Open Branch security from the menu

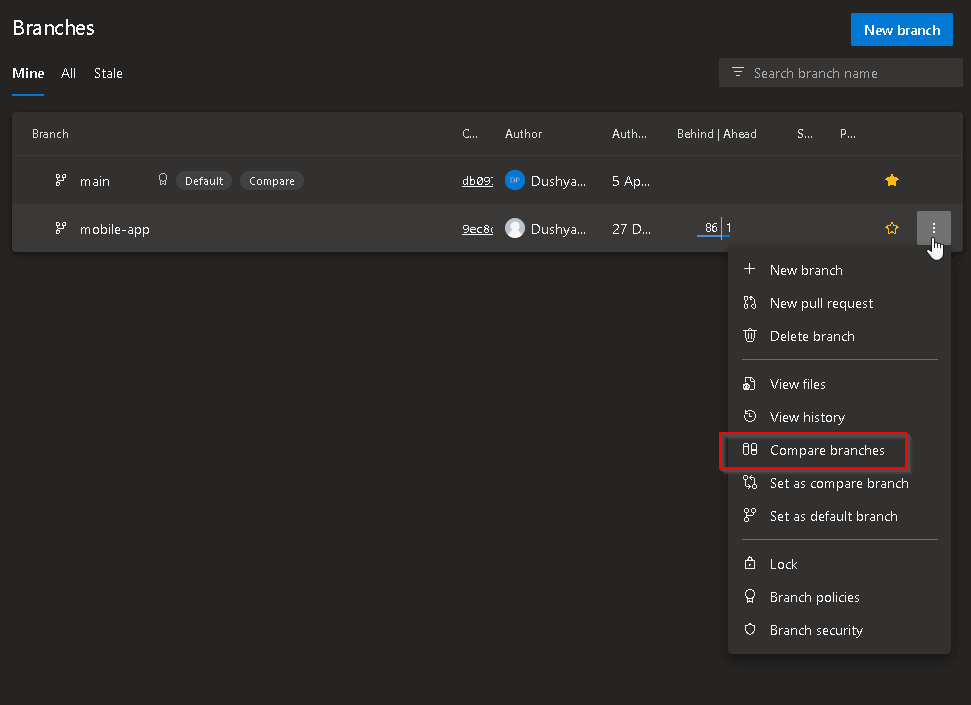coord(839,630)
